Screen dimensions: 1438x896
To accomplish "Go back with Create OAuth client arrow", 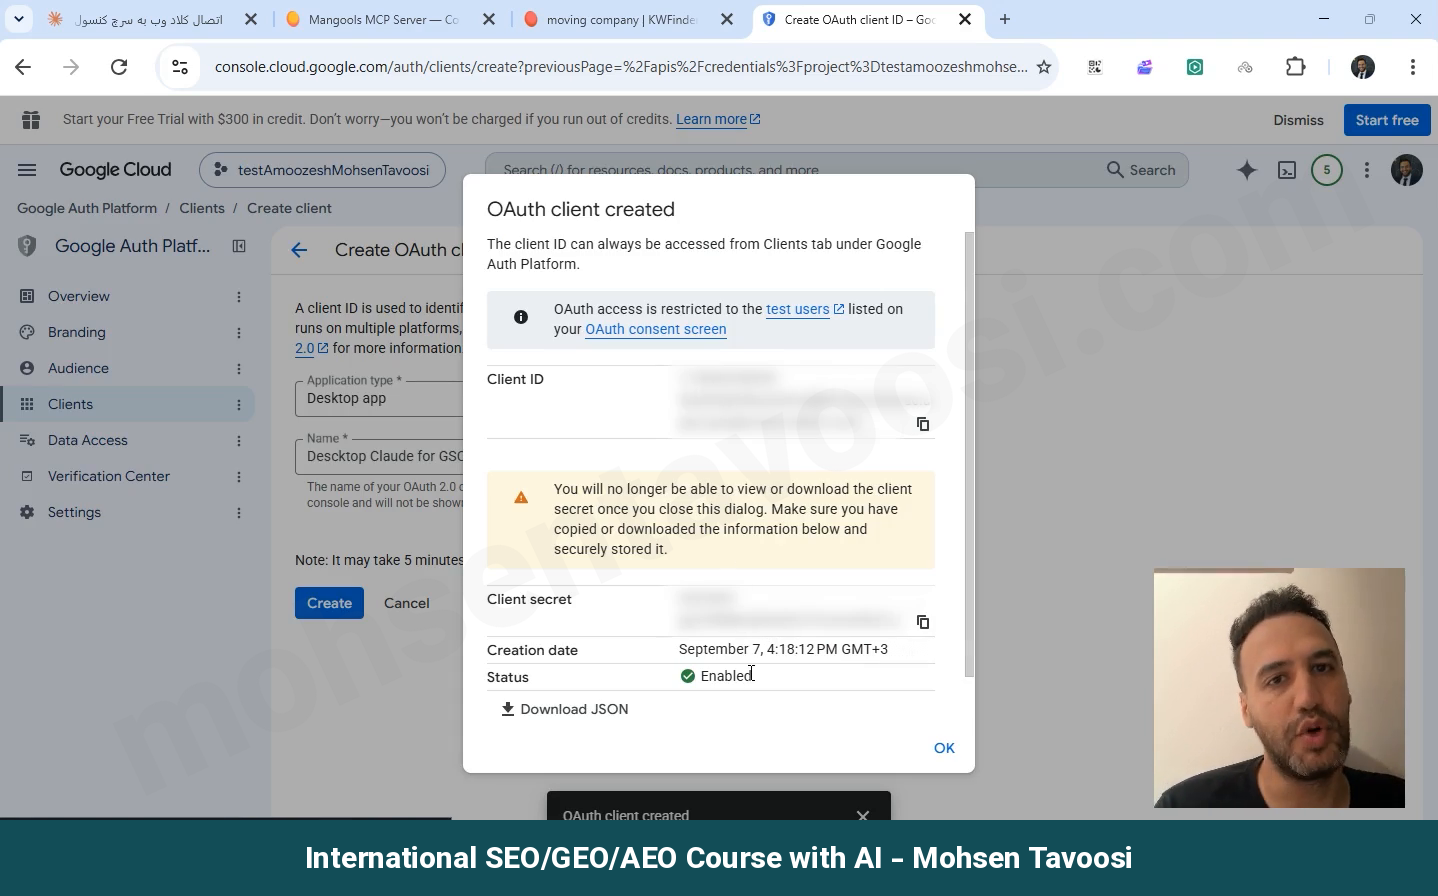I will point(299,250).
